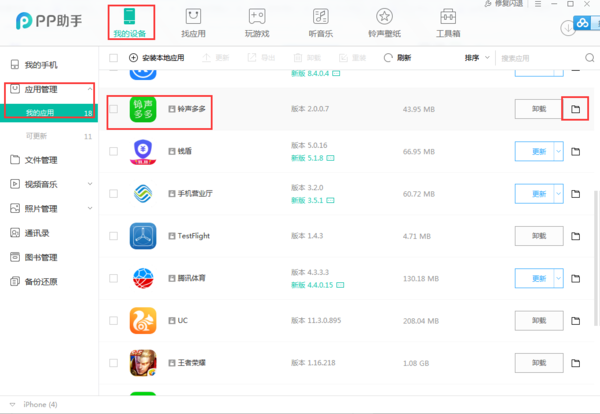Click the TestFlight app icon
Viewport: 600px width, 414px height.
click(x=143, y=236)
